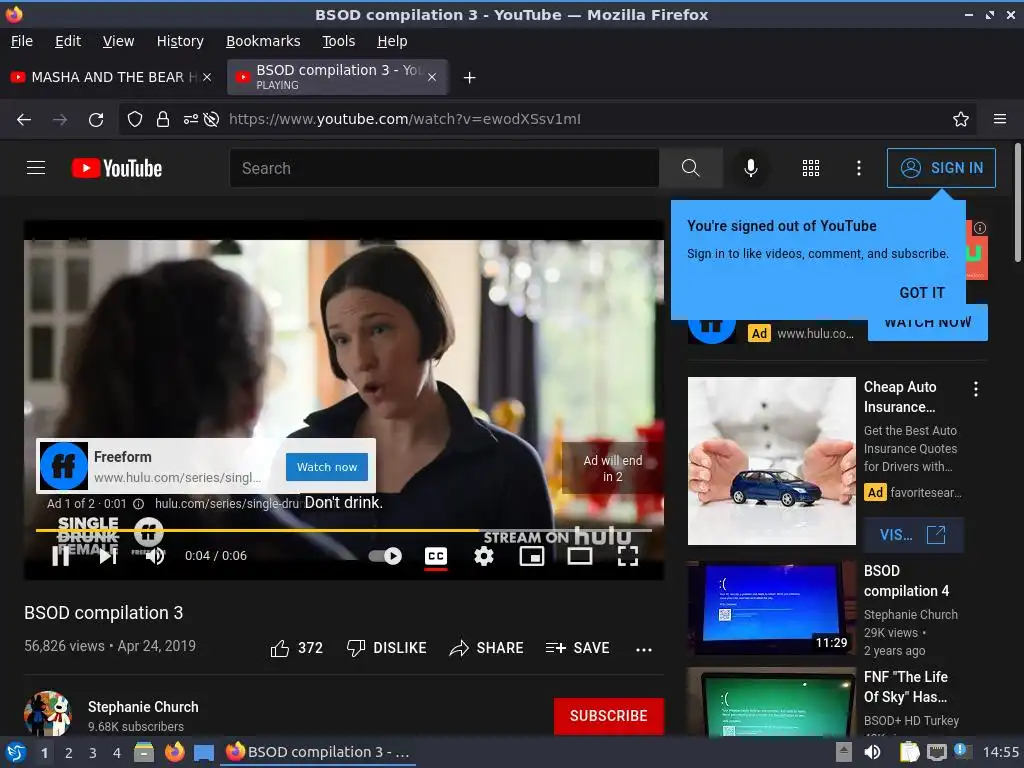Launch Firefox from taskbar launcher
1024x768 pixels.
click(174, 752)
